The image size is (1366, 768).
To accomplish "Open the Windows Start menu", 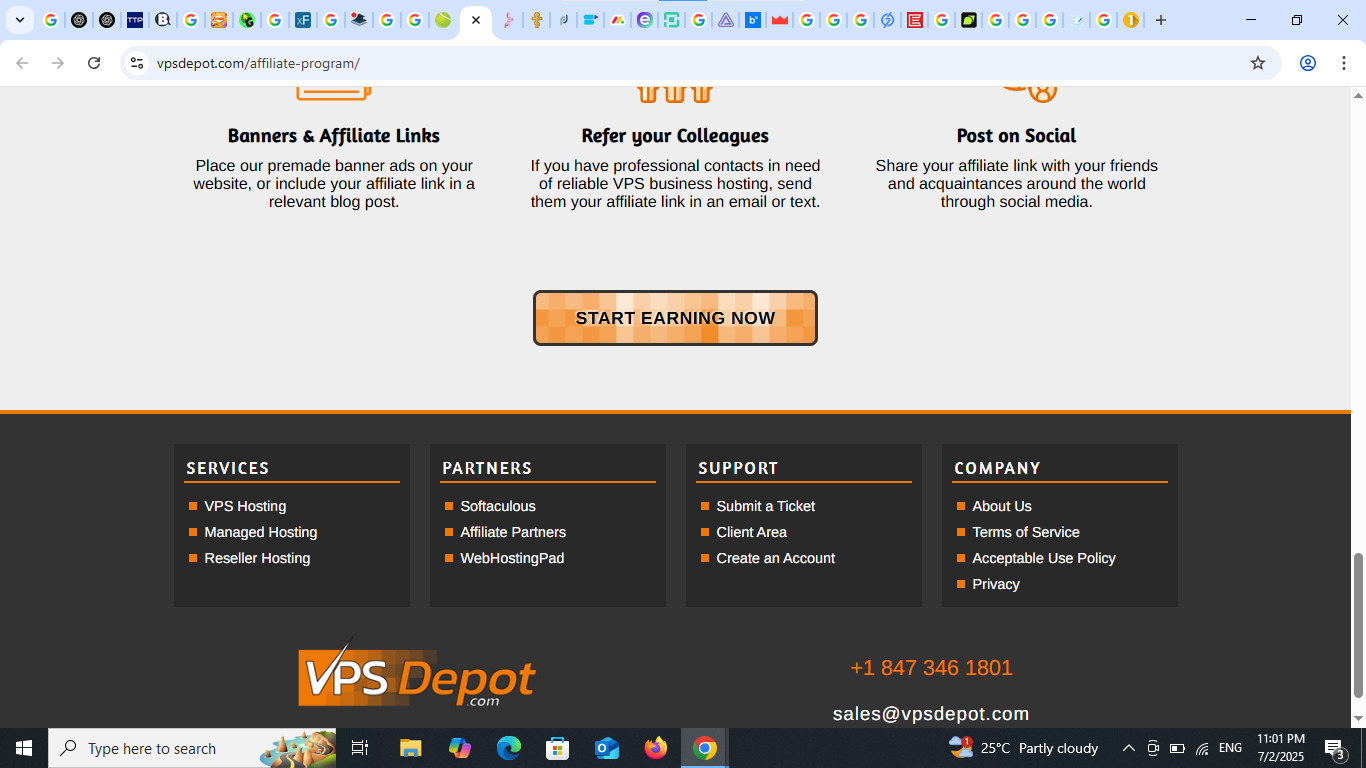I will pyautogui.click(x=24, y=748).
